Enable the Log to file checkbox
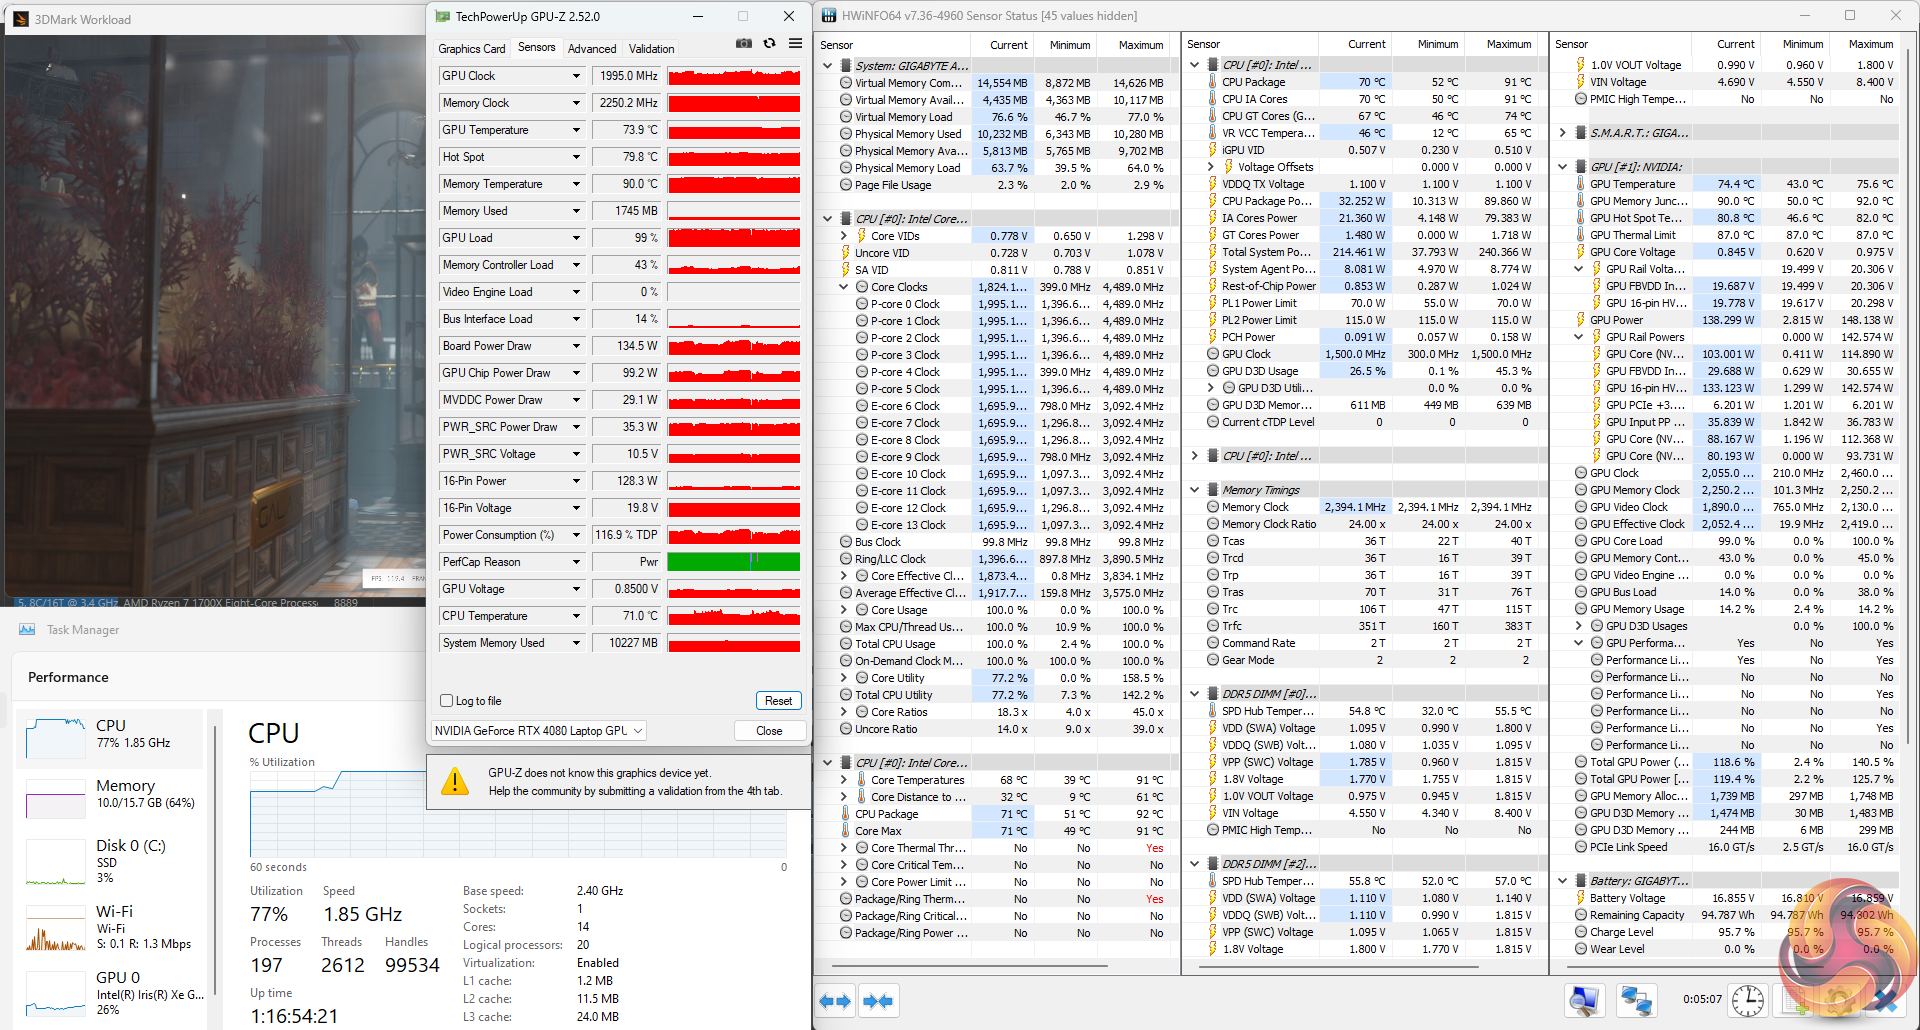The height and width of the screenshot is (1030, 1920). [x=447, y=701]
